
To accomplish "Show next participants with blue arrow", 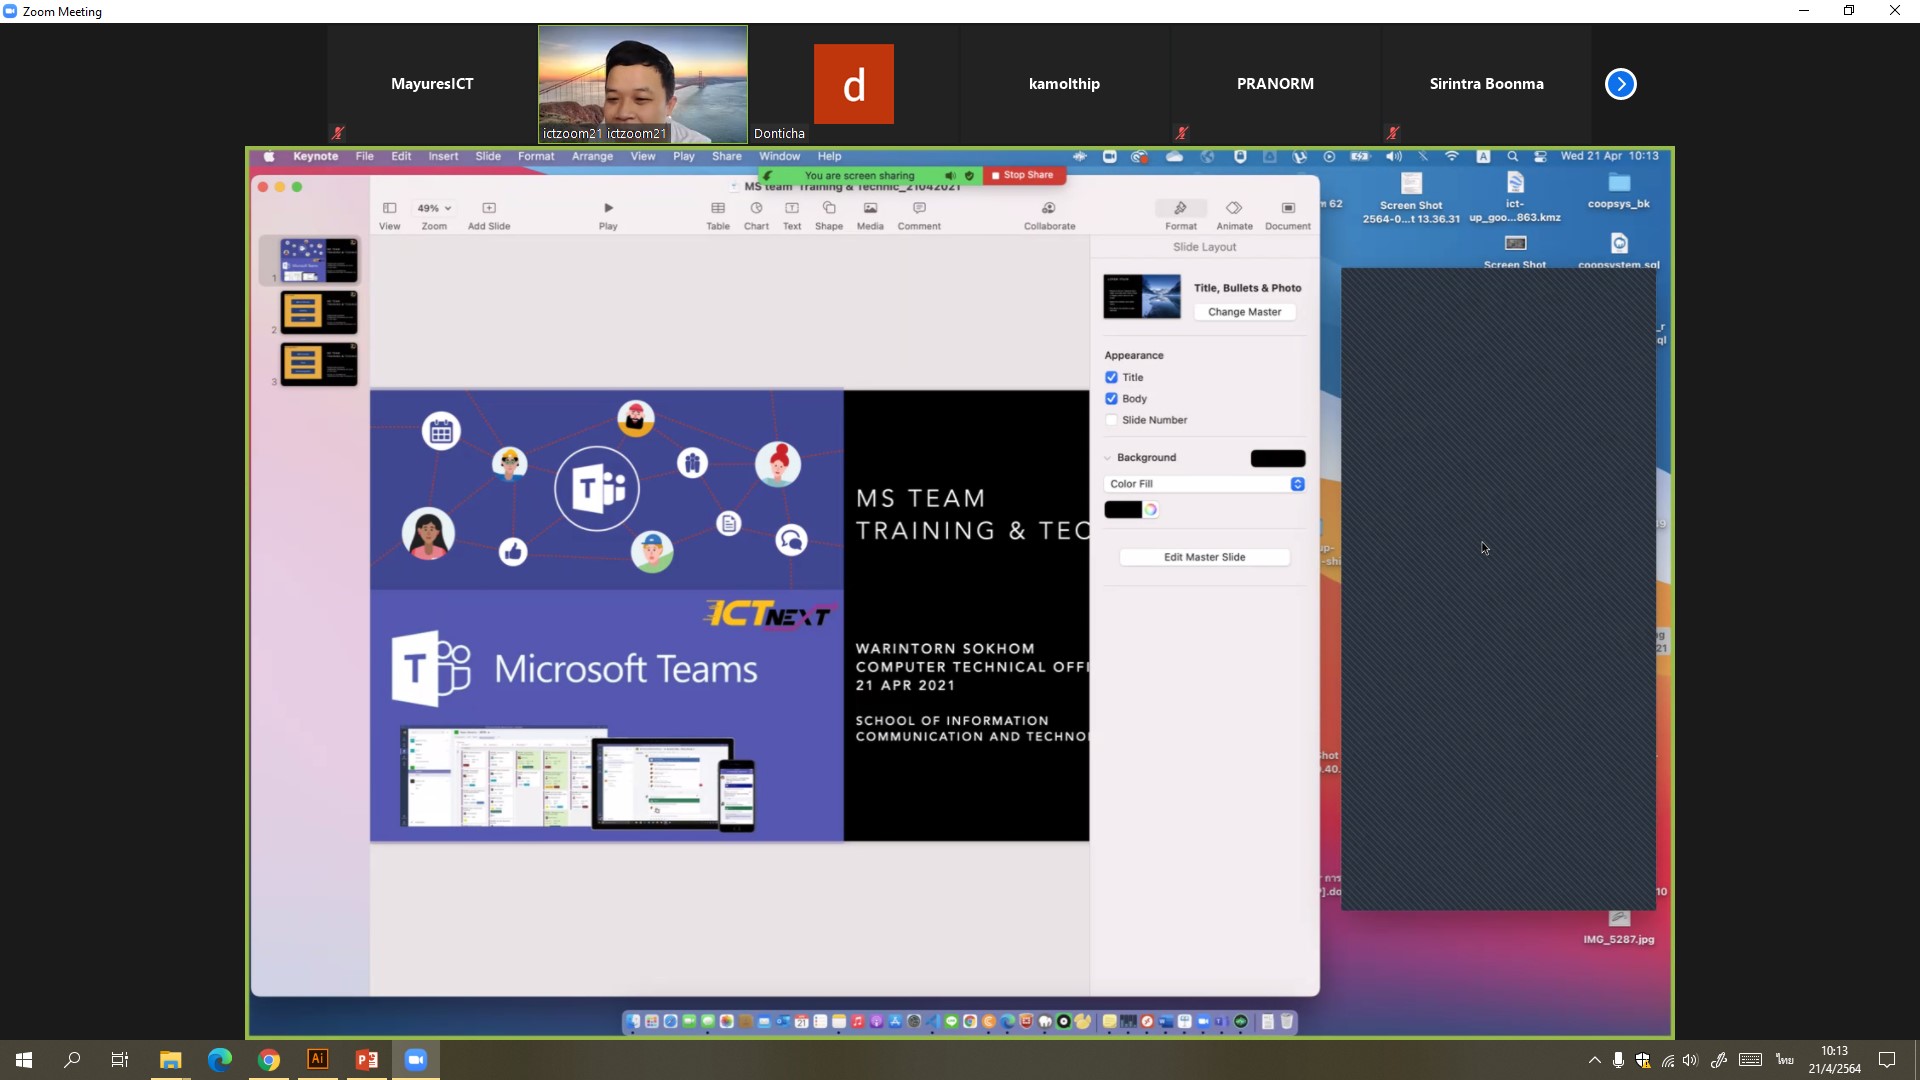I will (x=1620, y=84).
